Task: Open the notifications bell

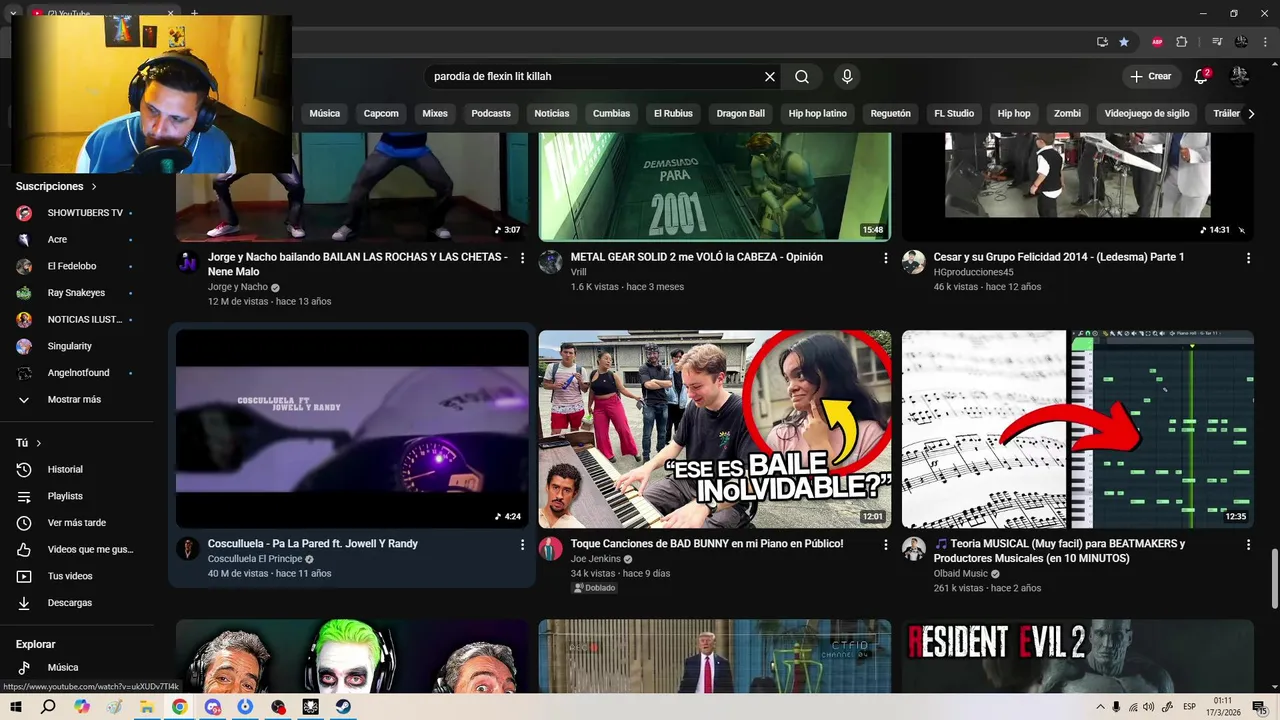Action: pyautogui.click(x=1201, y=77)
